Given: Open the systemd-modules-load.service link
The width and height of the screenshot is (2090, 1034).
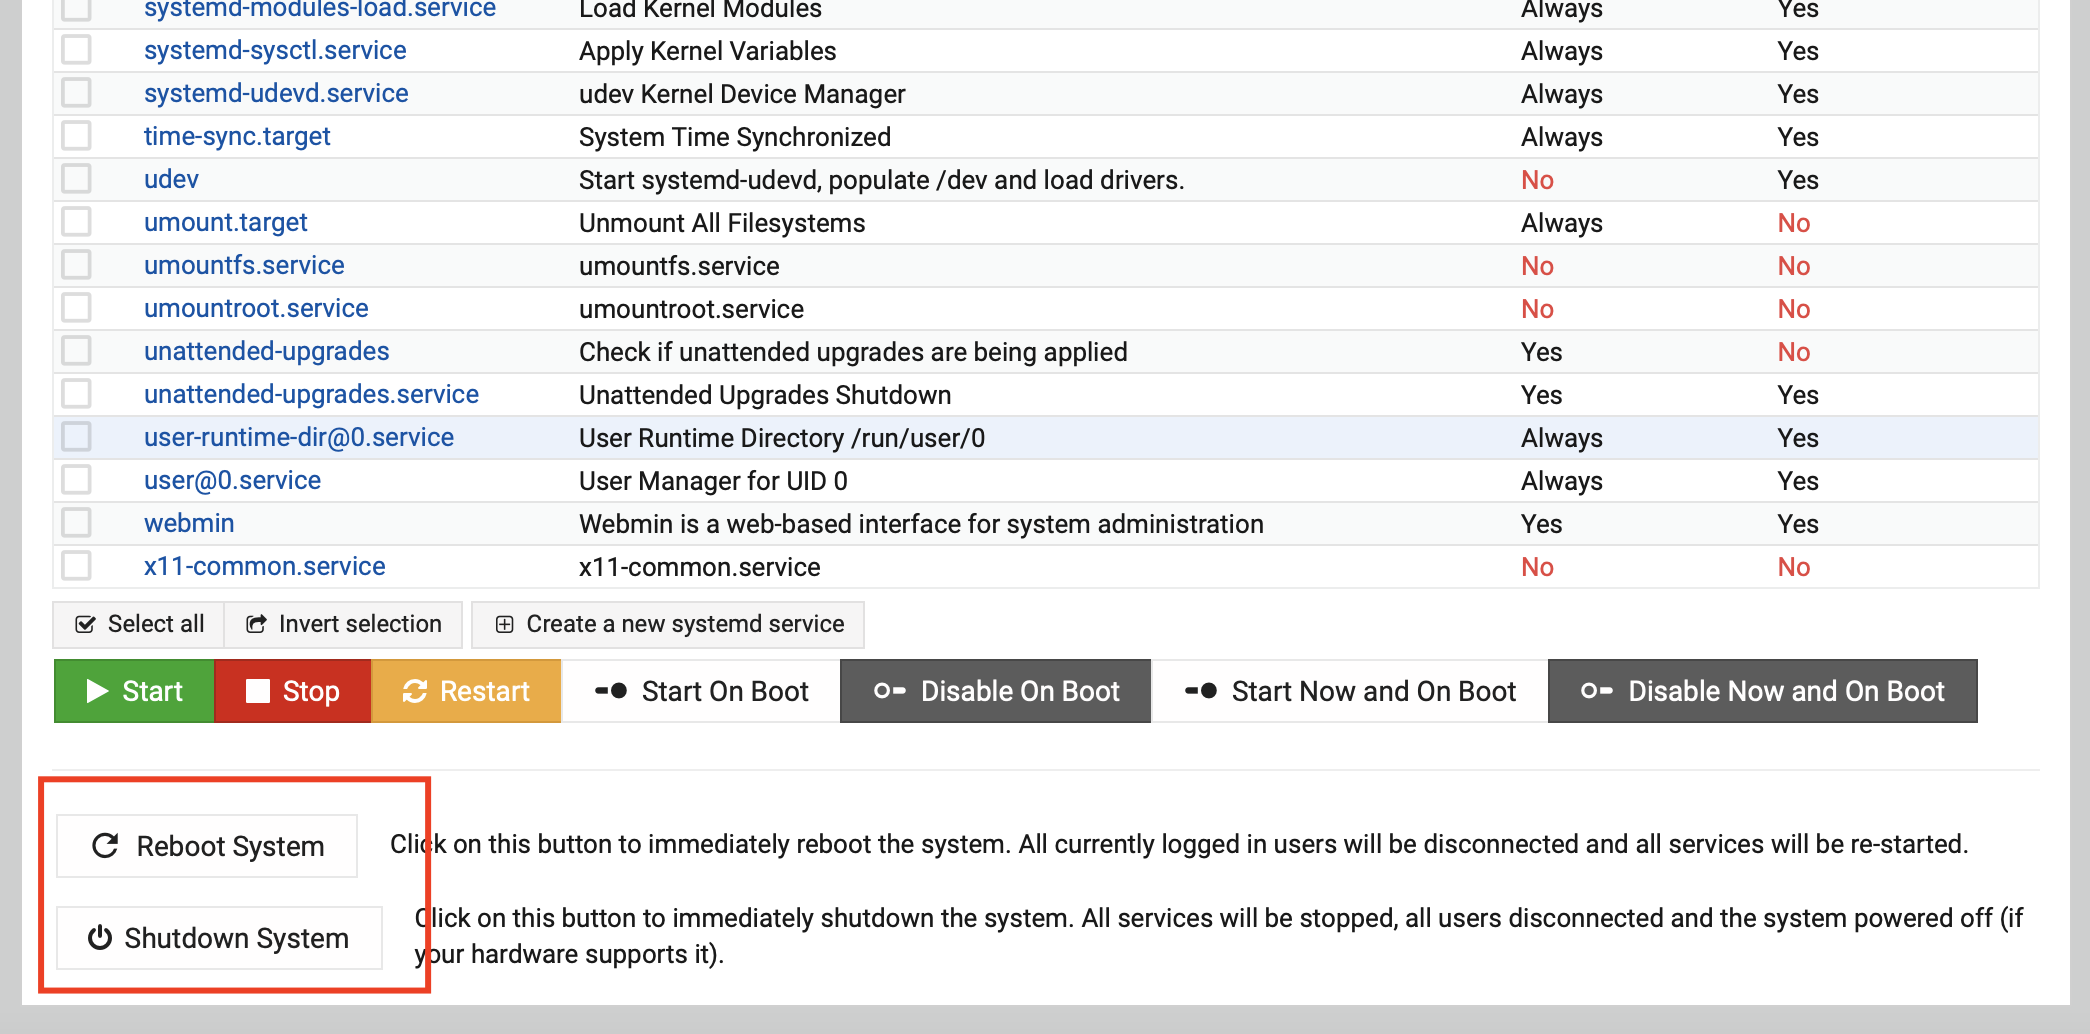Looking at the screenshot, I should click(x=320, y=9).
